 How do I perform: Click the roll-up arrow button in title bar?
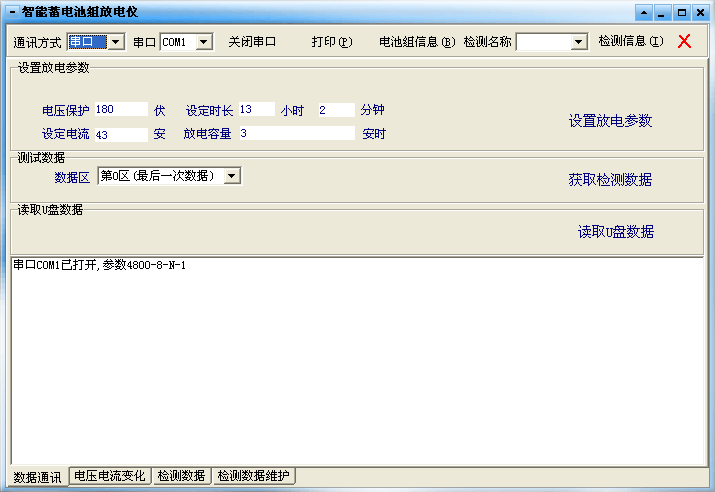(x=644, y=12)
